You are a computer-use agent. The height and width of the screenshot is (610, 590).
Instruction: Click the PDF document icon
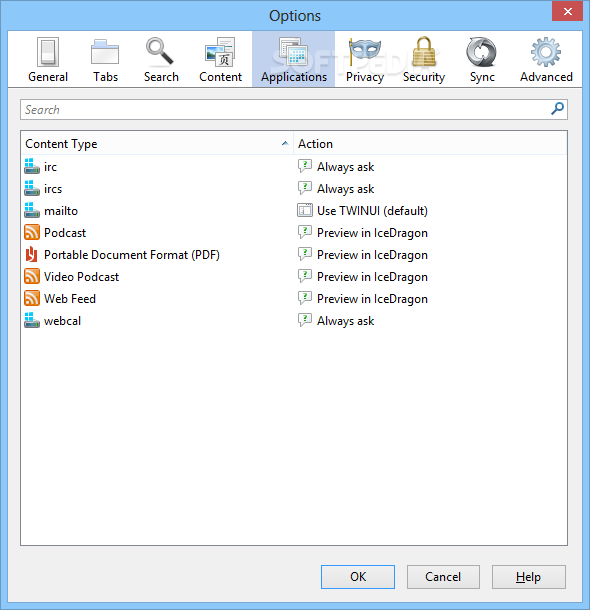click(32, 254)
